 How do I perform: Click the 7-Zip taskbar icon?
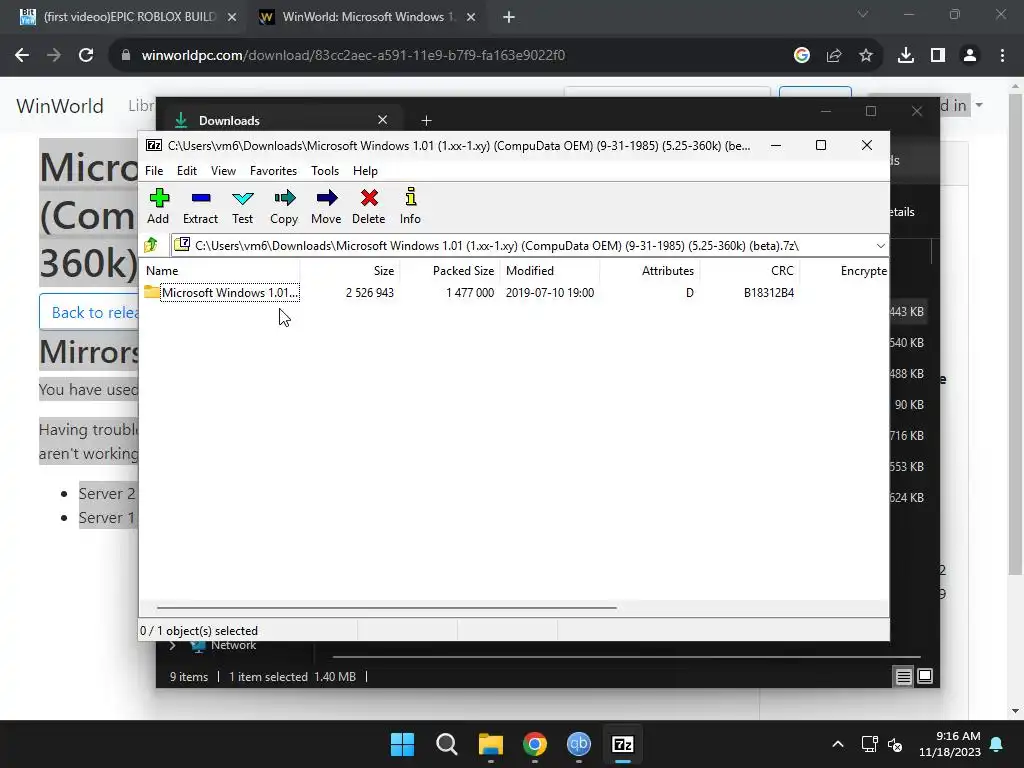[622, 744]
